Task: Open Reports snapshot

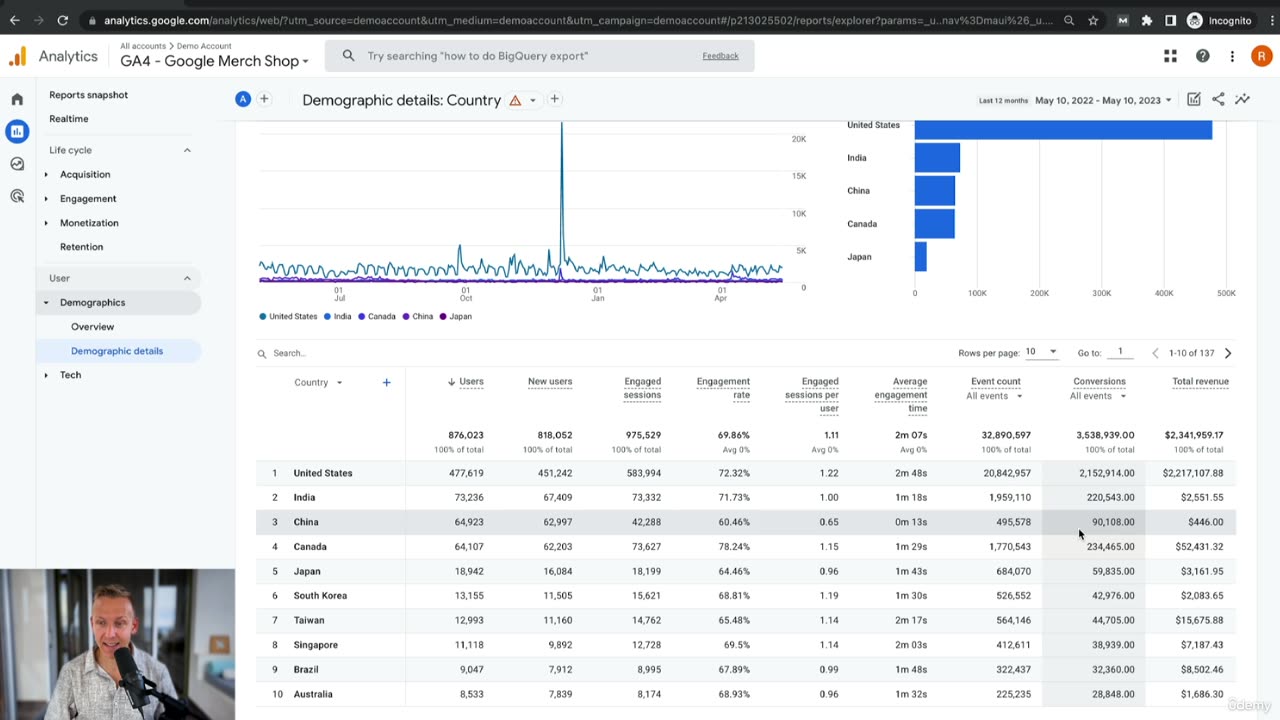Action: coord(89,95)
